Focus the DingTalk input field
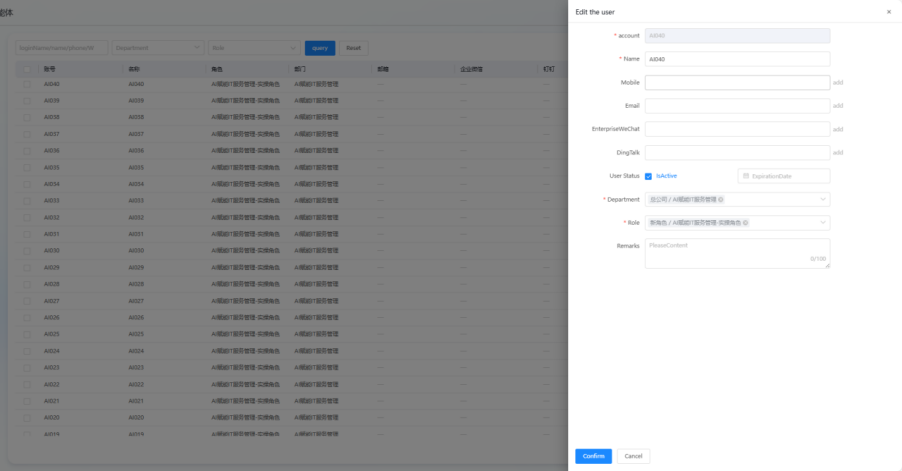 [737, 153]
